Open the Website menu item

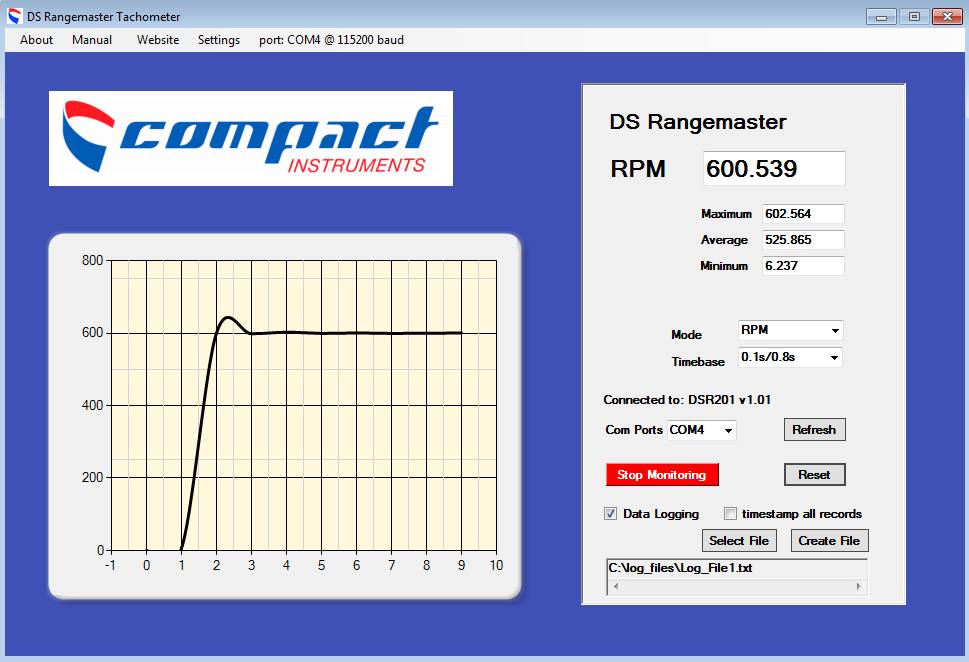point(158,40)
